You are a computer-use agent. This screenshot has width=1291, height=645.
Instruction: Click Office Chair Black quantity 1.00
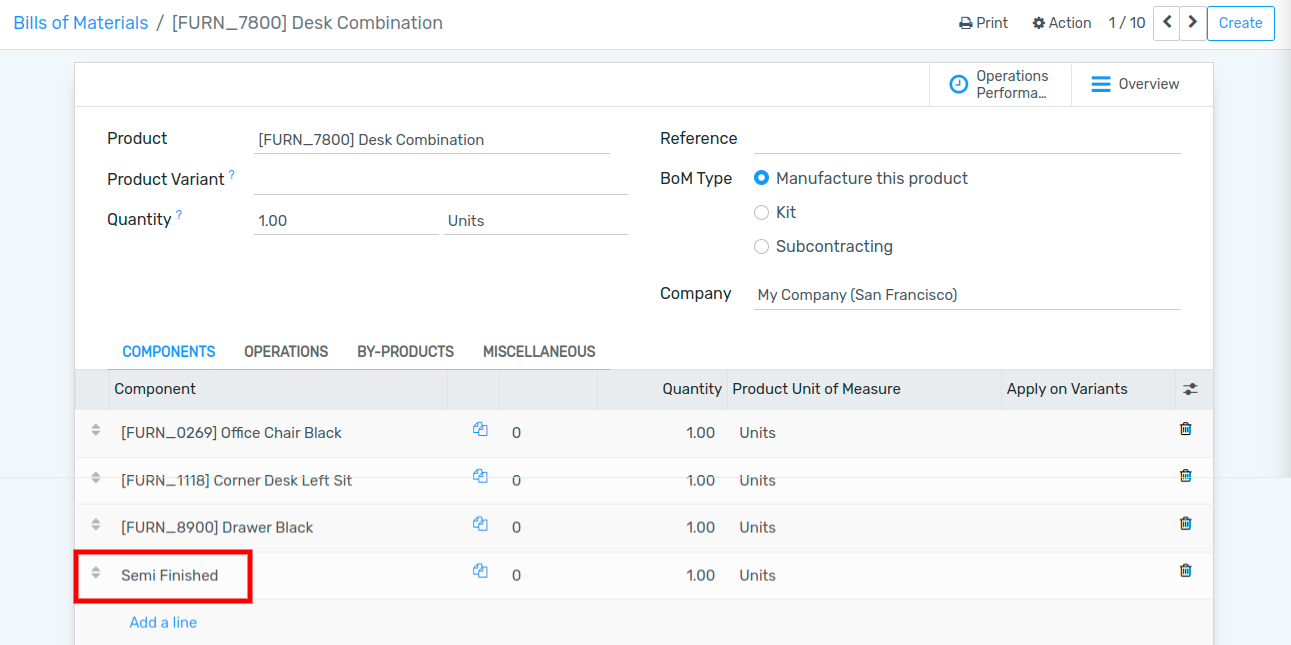[700, 433]
